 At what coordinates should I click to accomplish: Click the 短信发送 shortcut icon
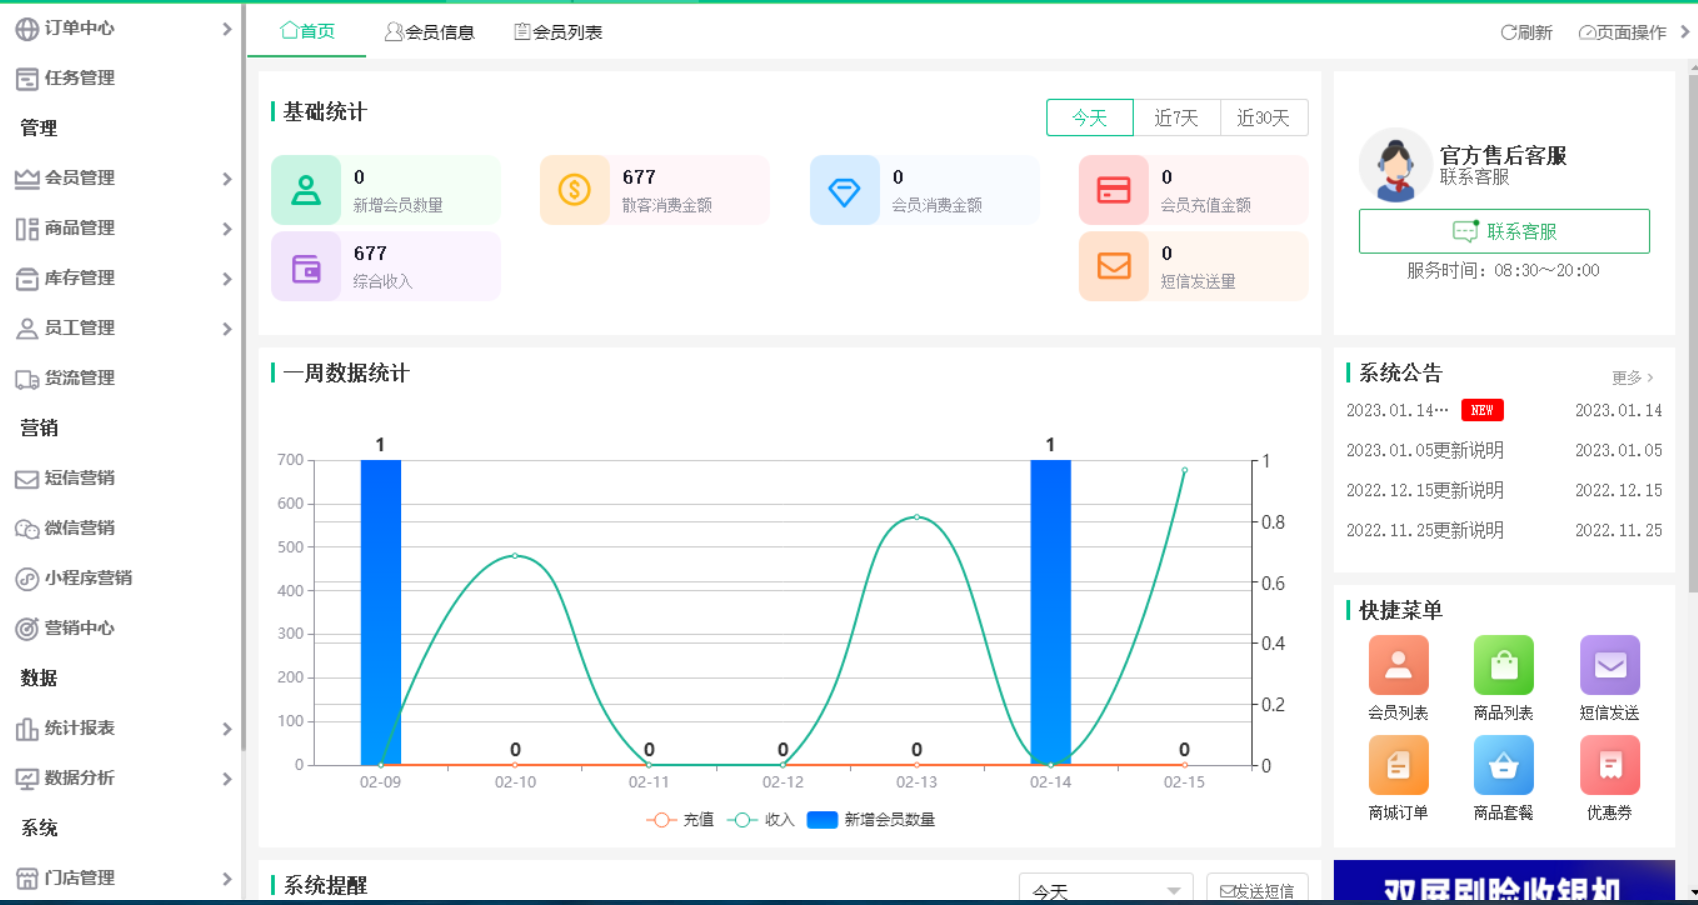point(1609,664)
